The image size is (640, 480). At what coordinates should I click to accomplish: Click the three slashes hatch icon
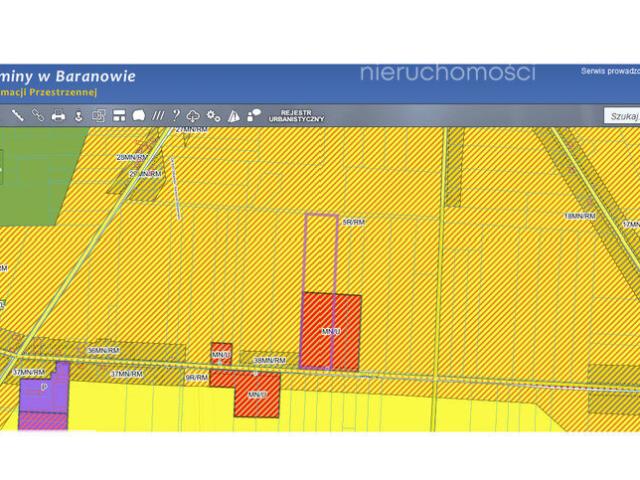[158, 116]
